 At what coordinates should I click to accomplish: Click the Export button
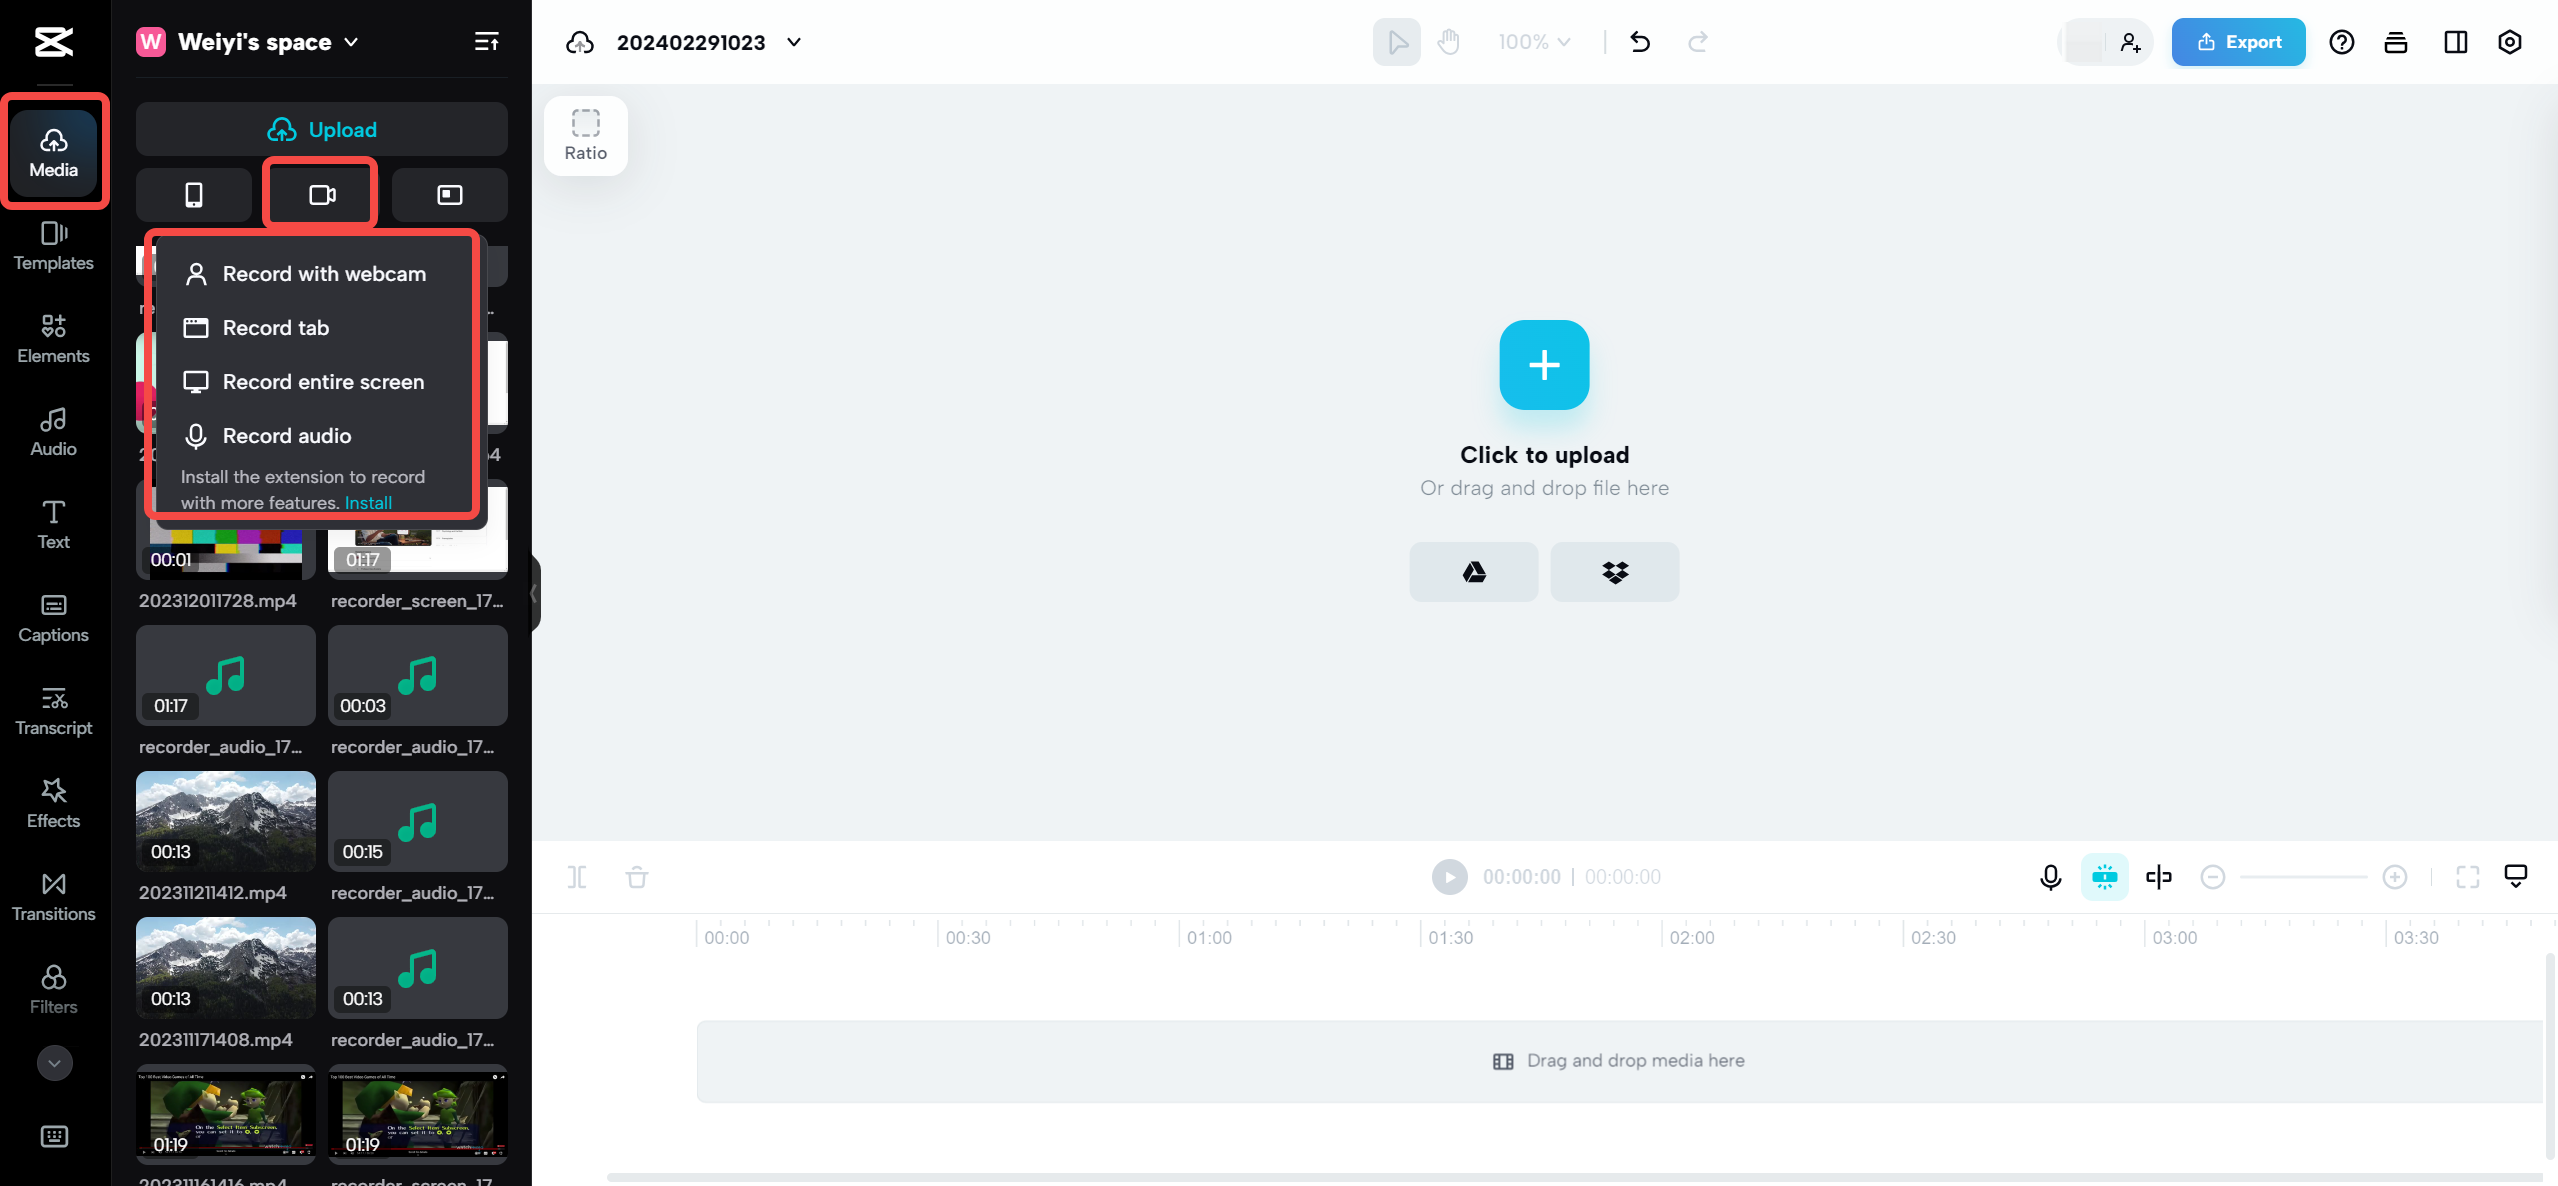pos(2240,41)
